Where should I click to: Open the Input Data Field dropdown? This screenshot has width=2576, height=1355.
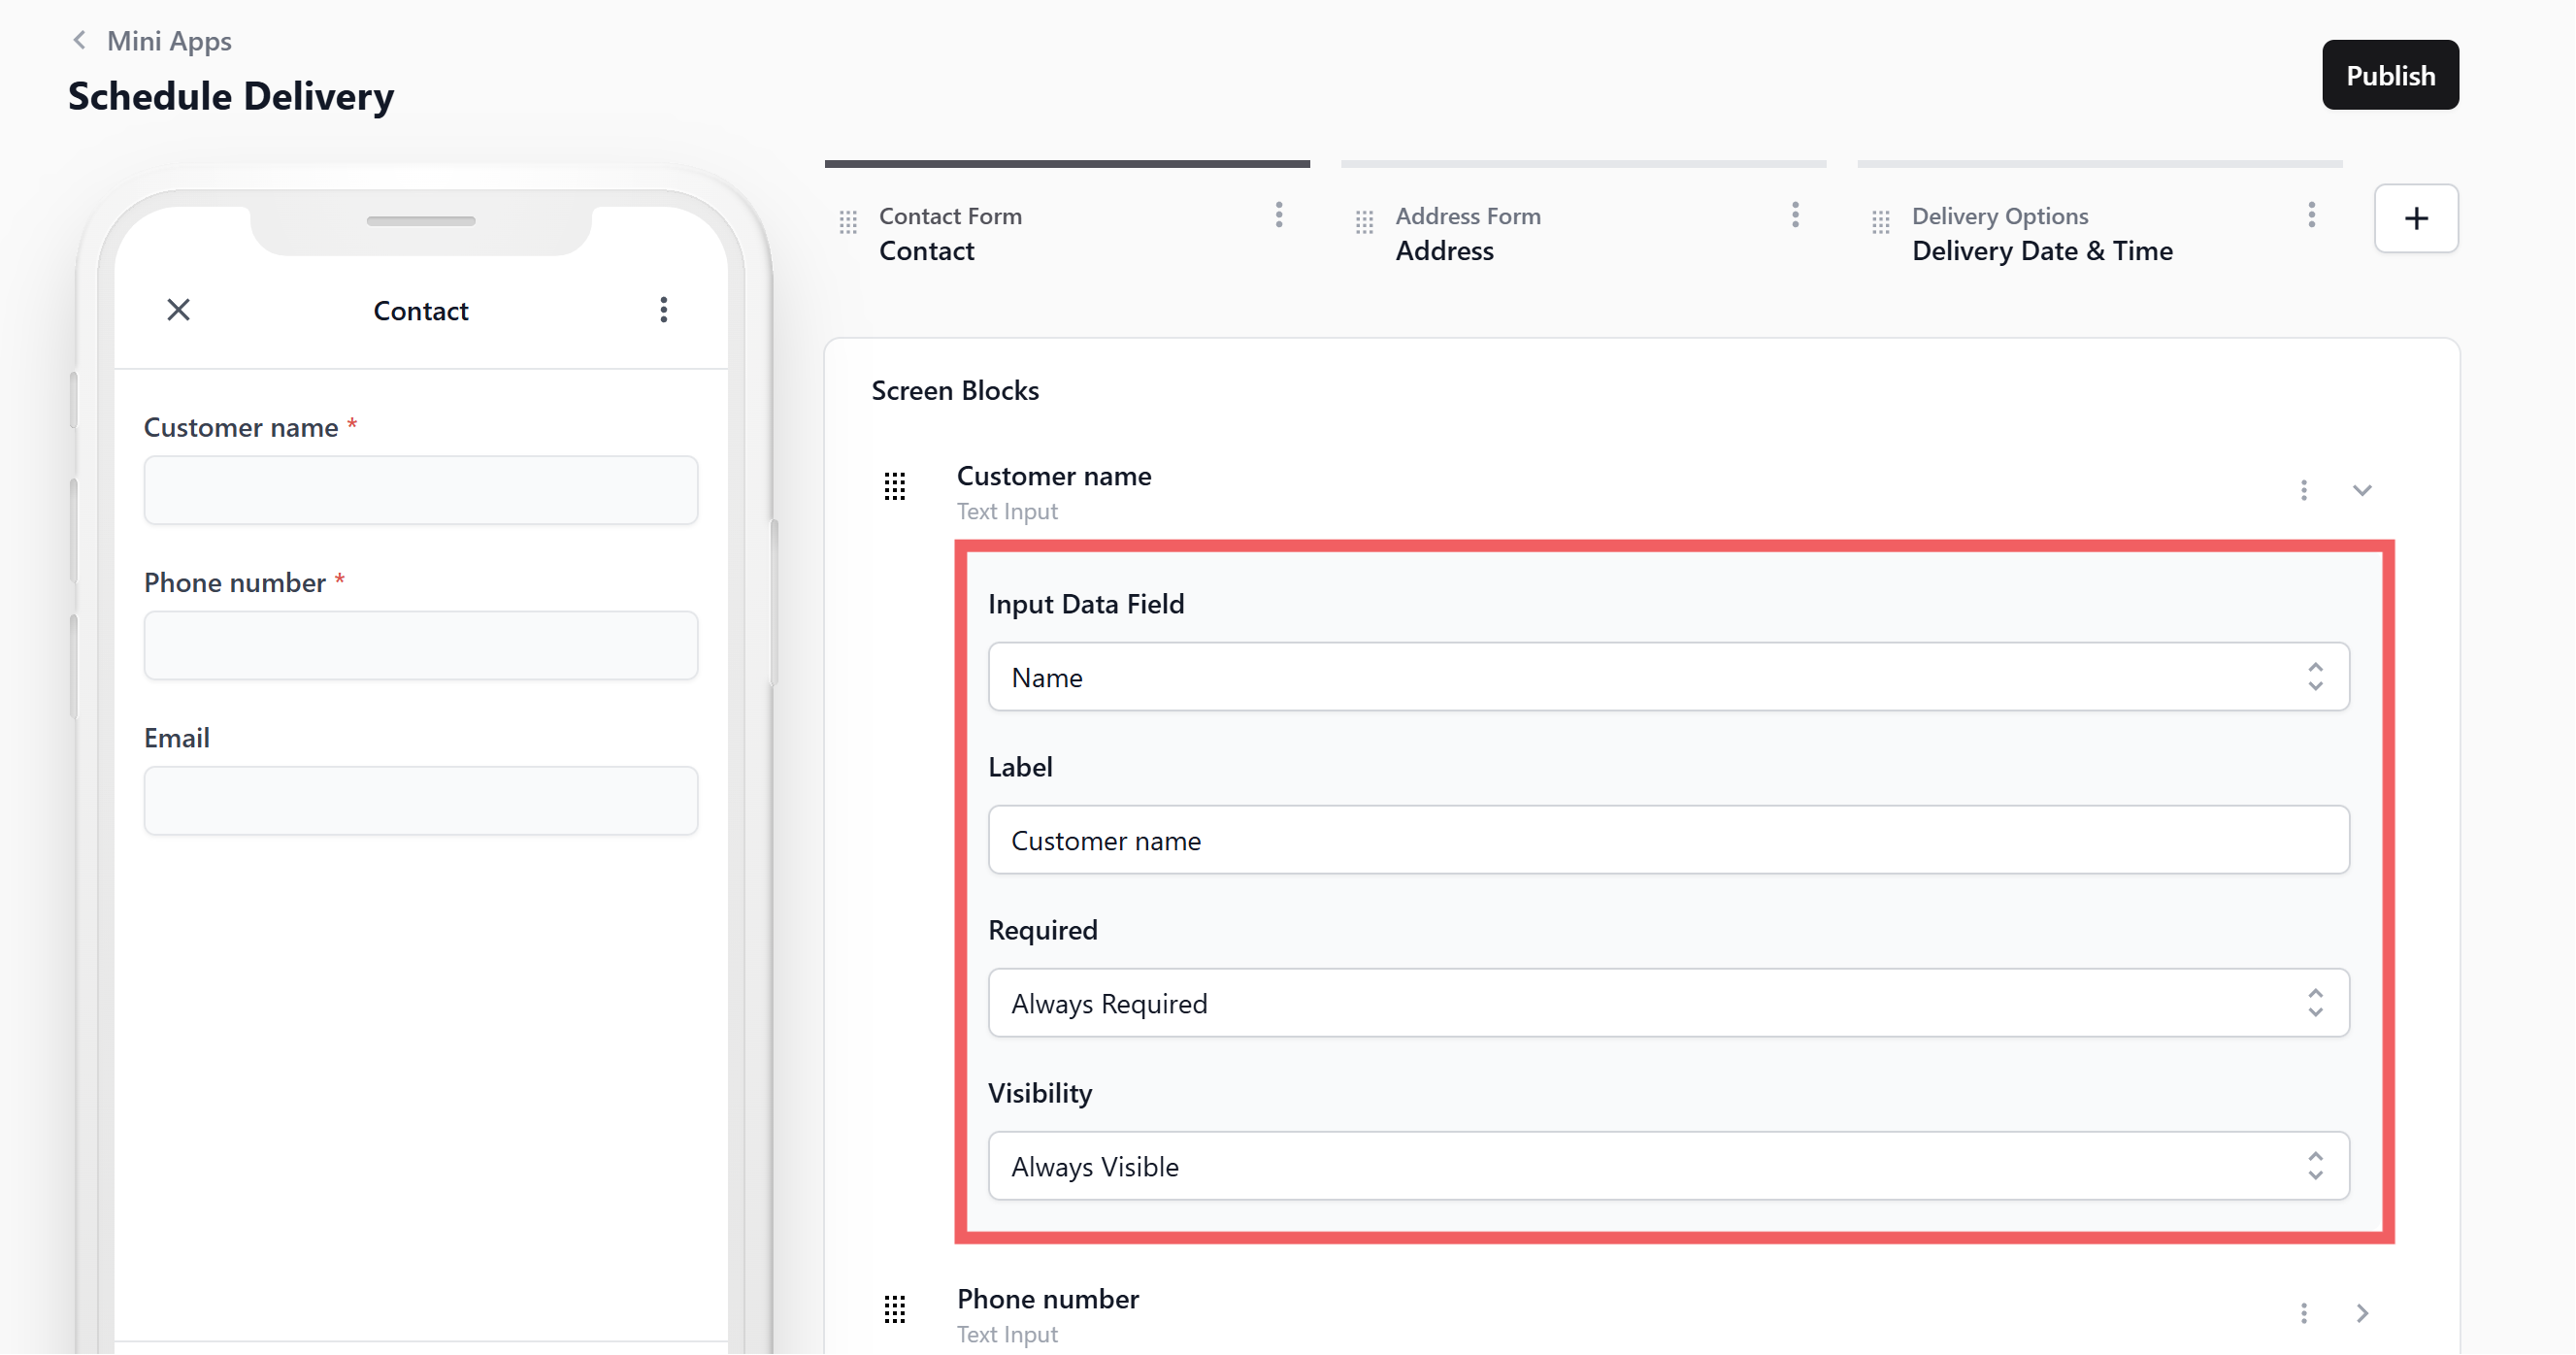tap(1667, 677)
